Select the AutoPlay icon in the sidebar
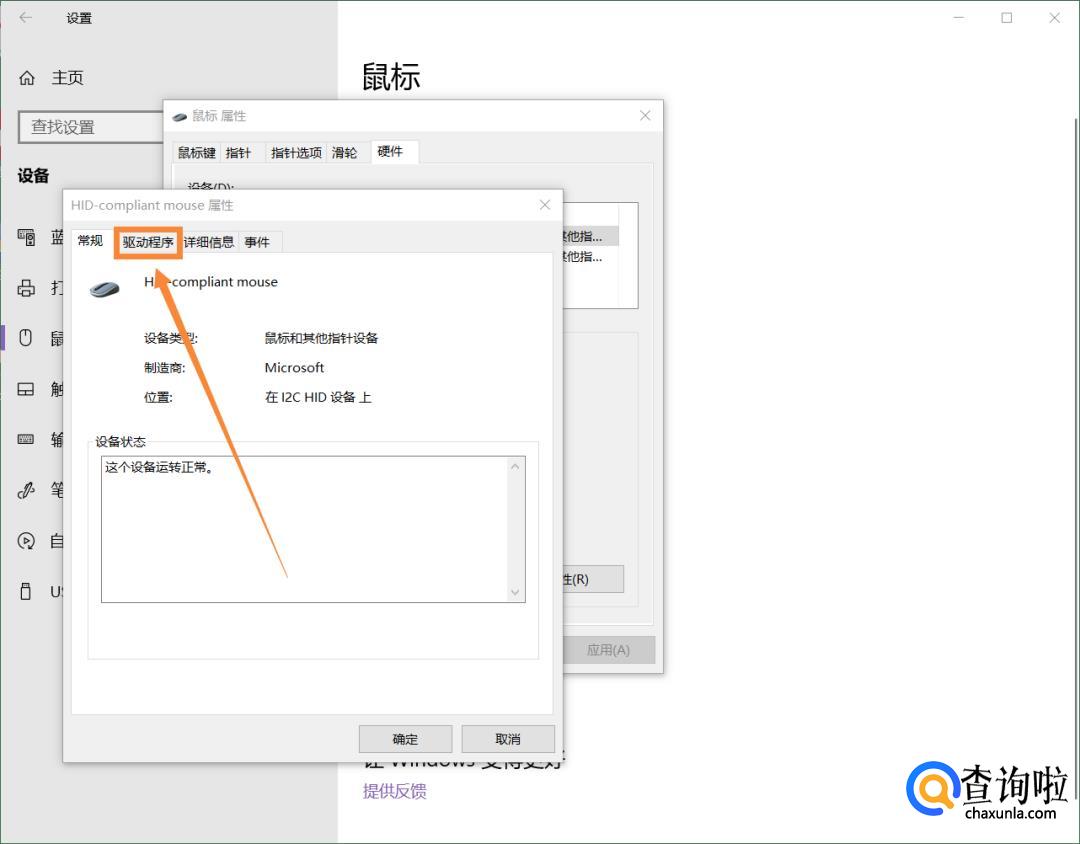 click(x=27, y=541)
